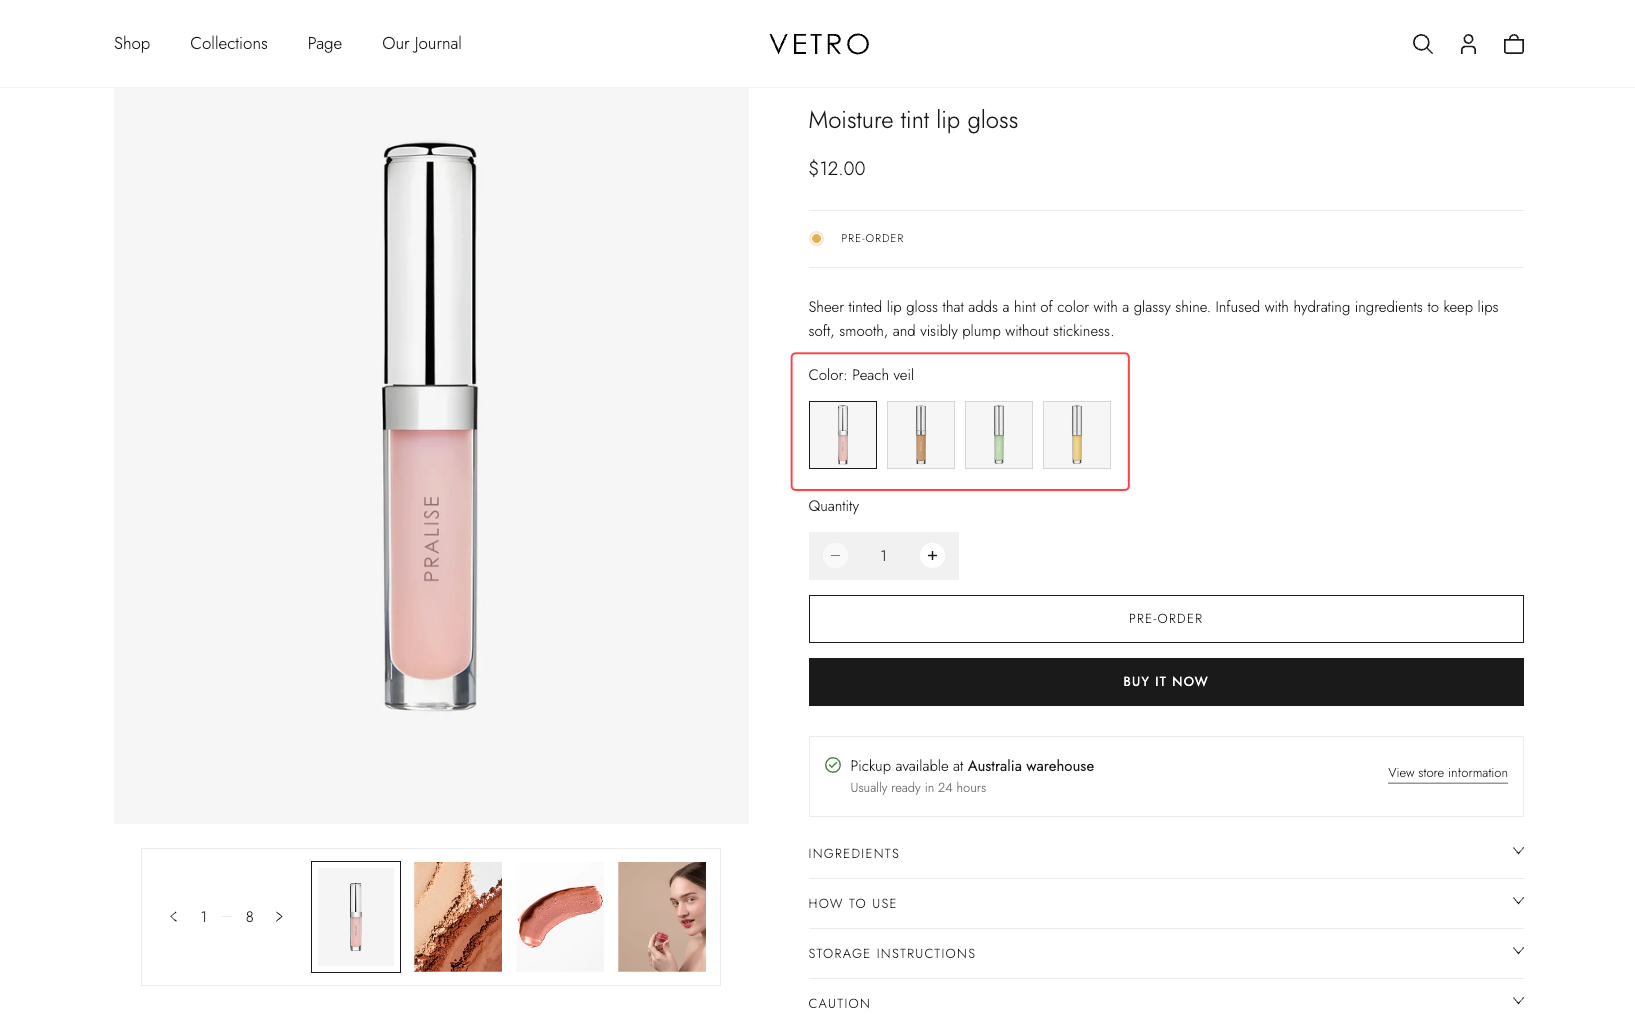Select the brown lip gloss color
Viewport: 1635px width, 1028px height.
(920, 435)
